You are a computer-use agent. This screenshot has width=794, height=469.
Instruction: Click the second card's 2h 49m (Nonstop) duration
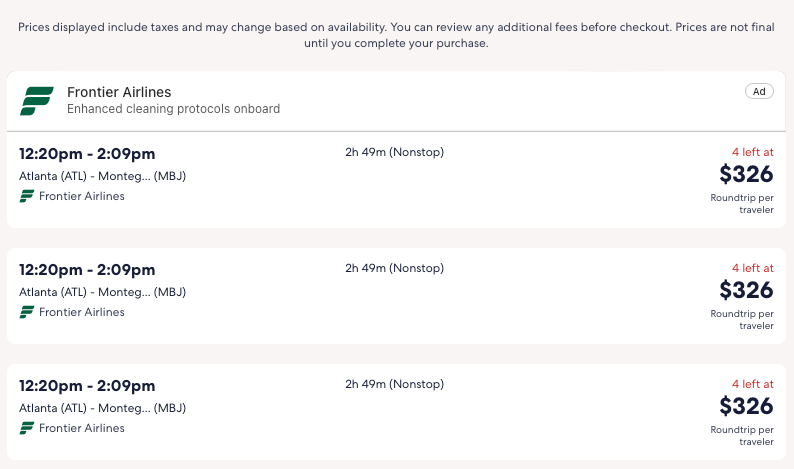(x=394, y=268)
